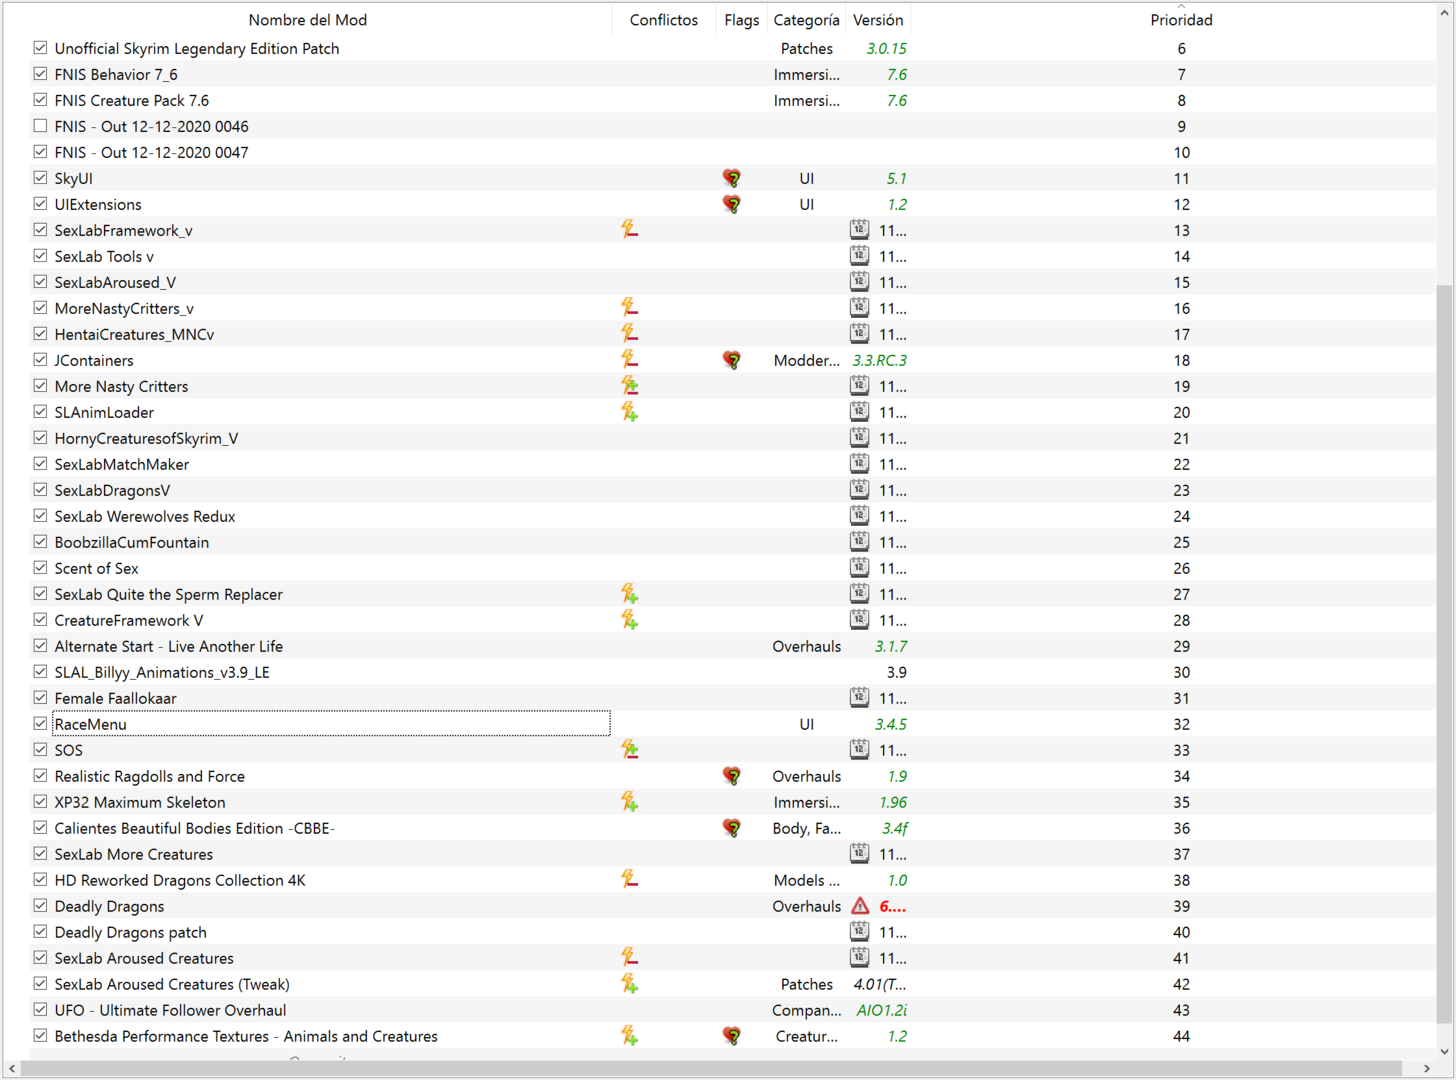Click SexLab Tools v calendar version icon
This screenshot has height=1080, width=1456.
(x=859, y=256)
